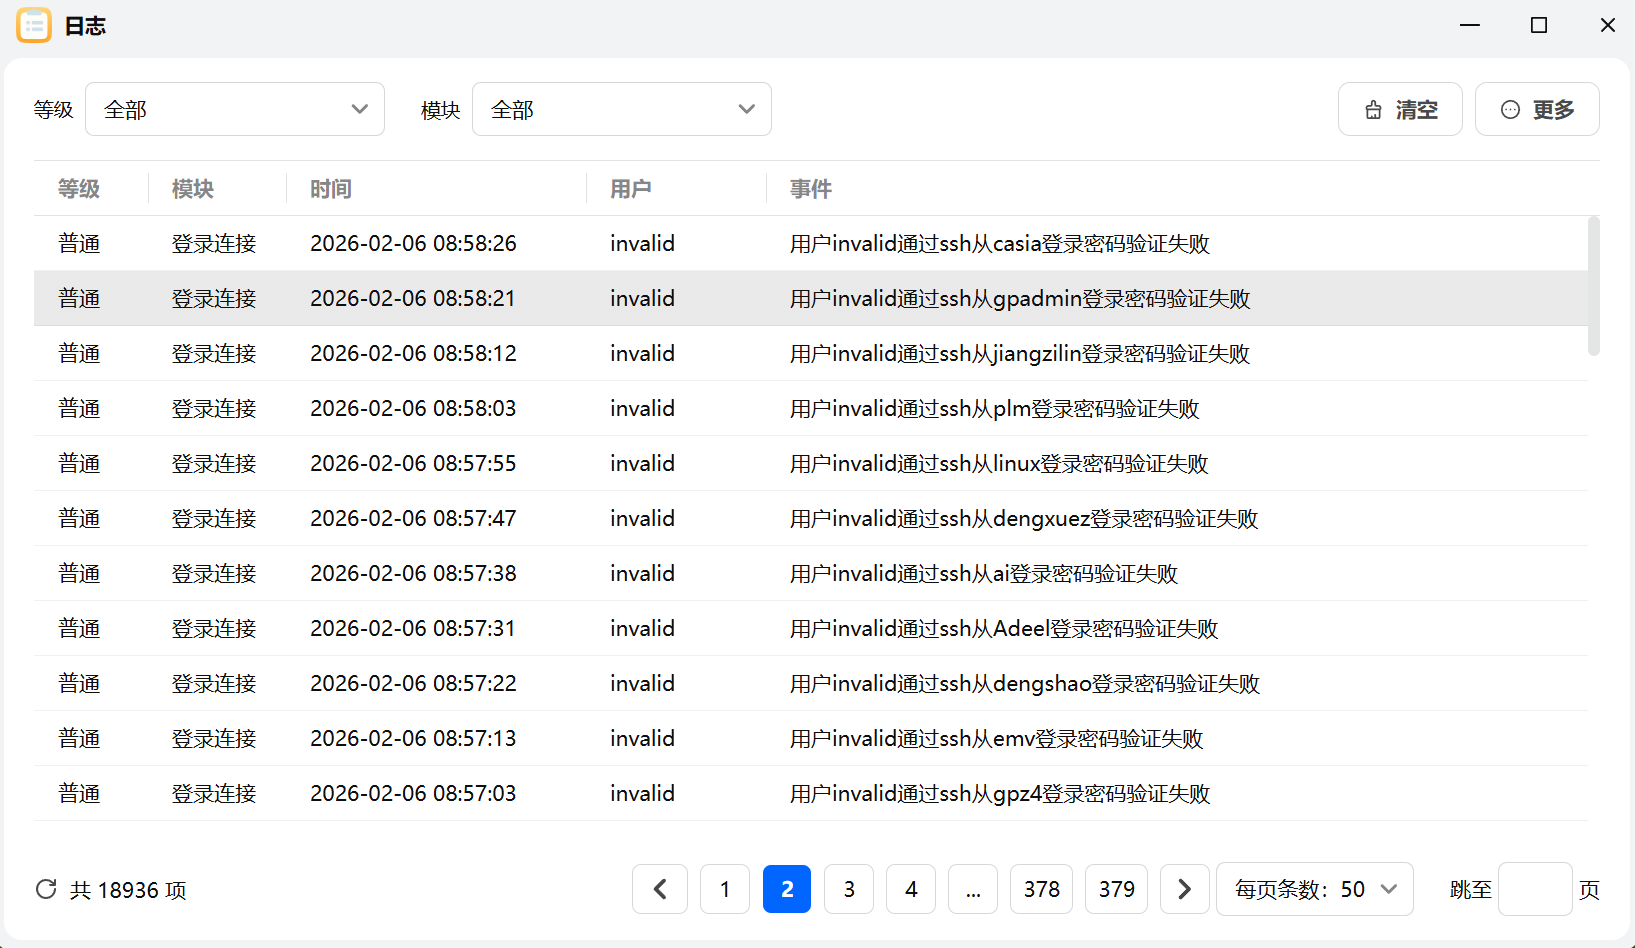Click the 用户 column header
The height and width of the screenshot is (948, 1635).
631,189
